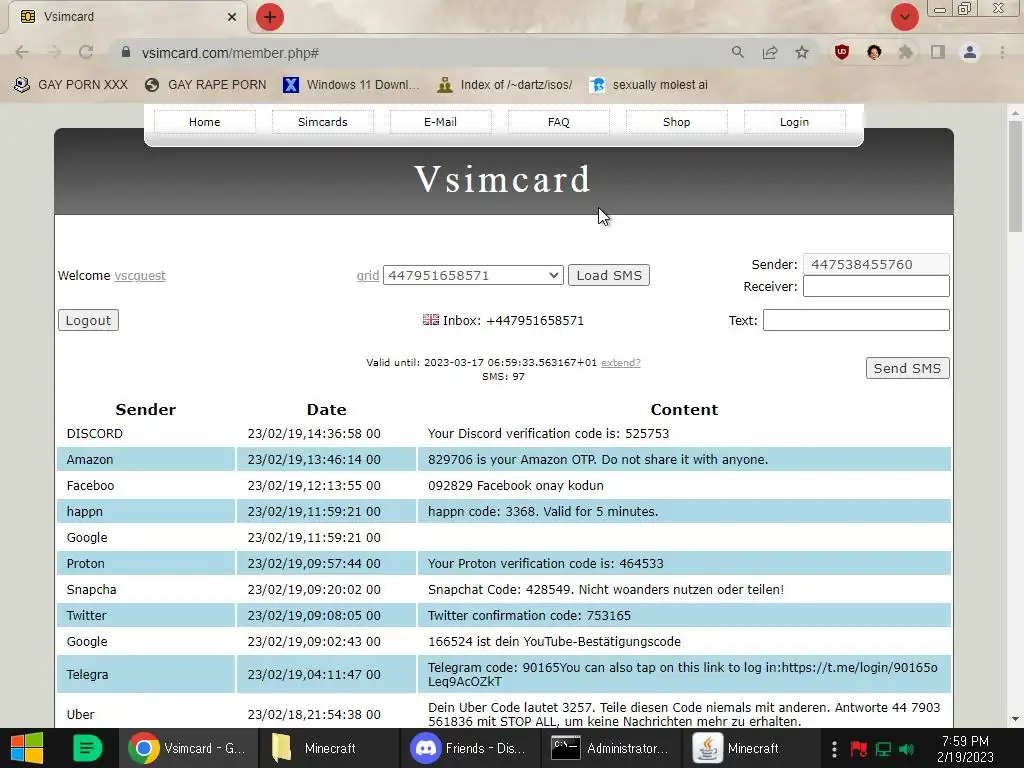The width and height of the screenshot is (1024, 768).
Task: Focus the Sender field showing 447538455760
Action: (x=876, y=264)
